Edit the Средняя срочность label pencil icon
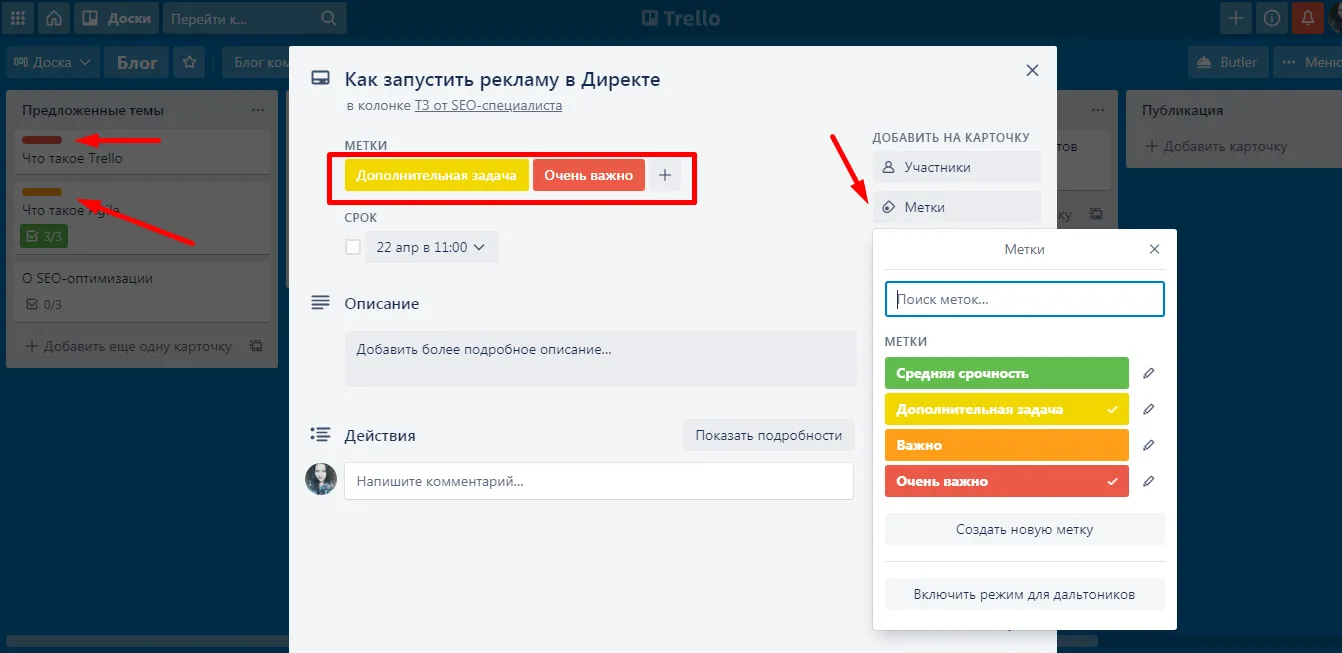Image resolution: width=1342 pixels, height=653 pixels. (1148, 373)
